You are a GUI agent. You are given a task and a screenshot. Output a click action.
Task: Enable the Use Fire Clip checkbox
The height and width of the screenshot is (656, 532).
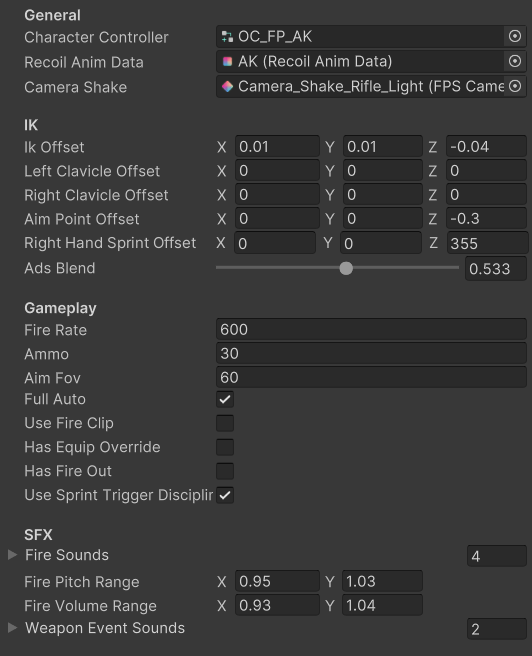[225, 423]
